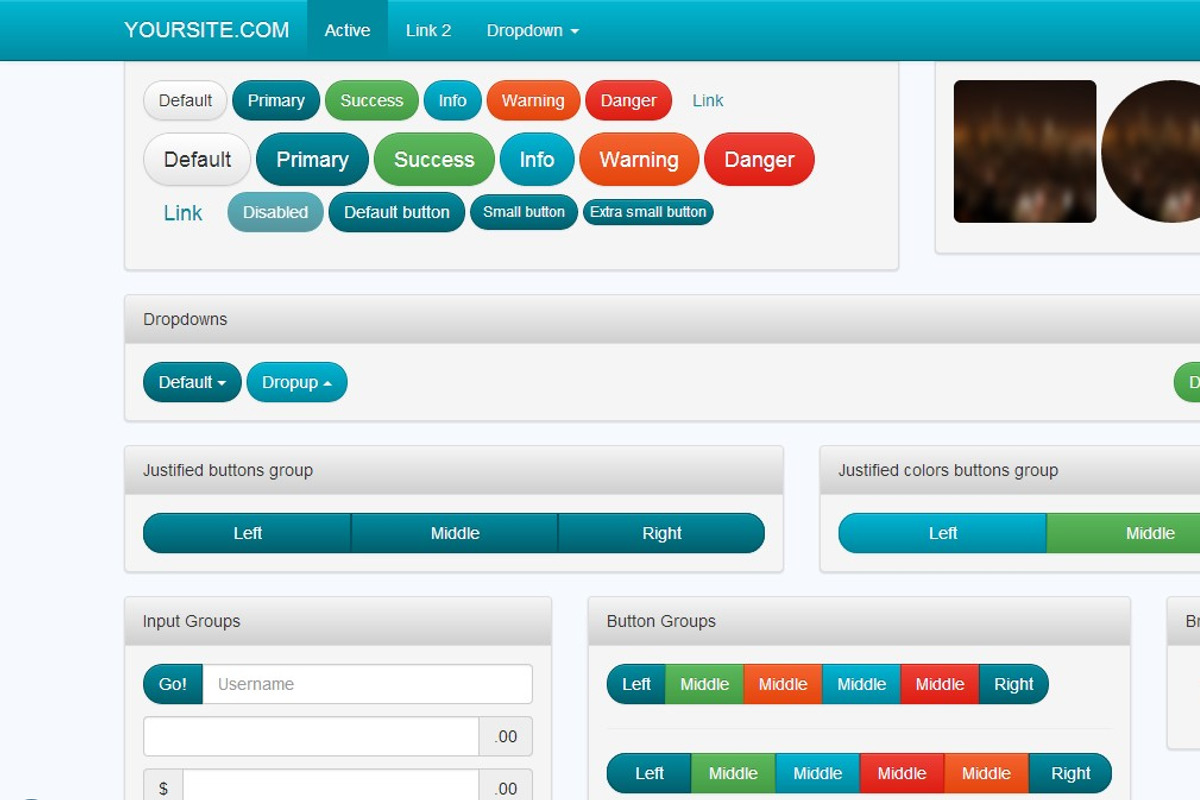1200x800 pixels.
Task: Click the large Danger button
Action: tap(758, 160)
